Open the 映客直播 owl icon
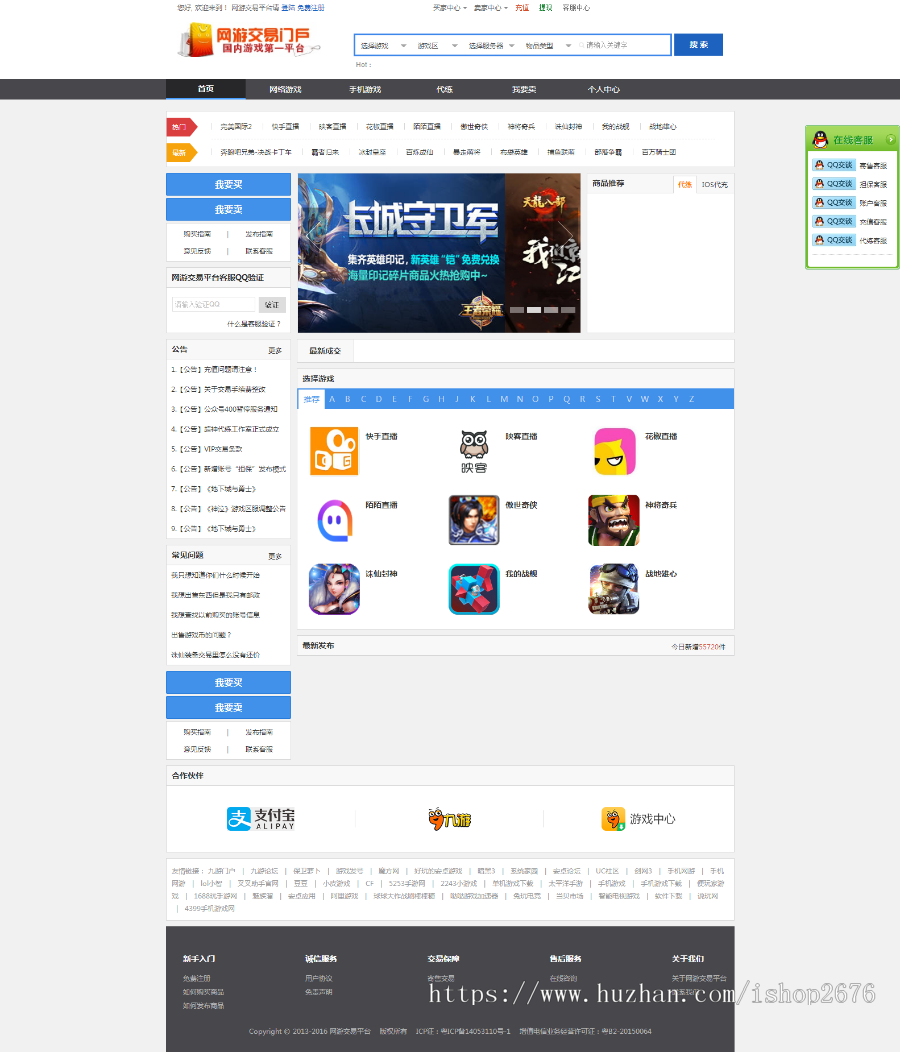The image size is (900, 1052). pyautogui.click(x=474, y=451)
